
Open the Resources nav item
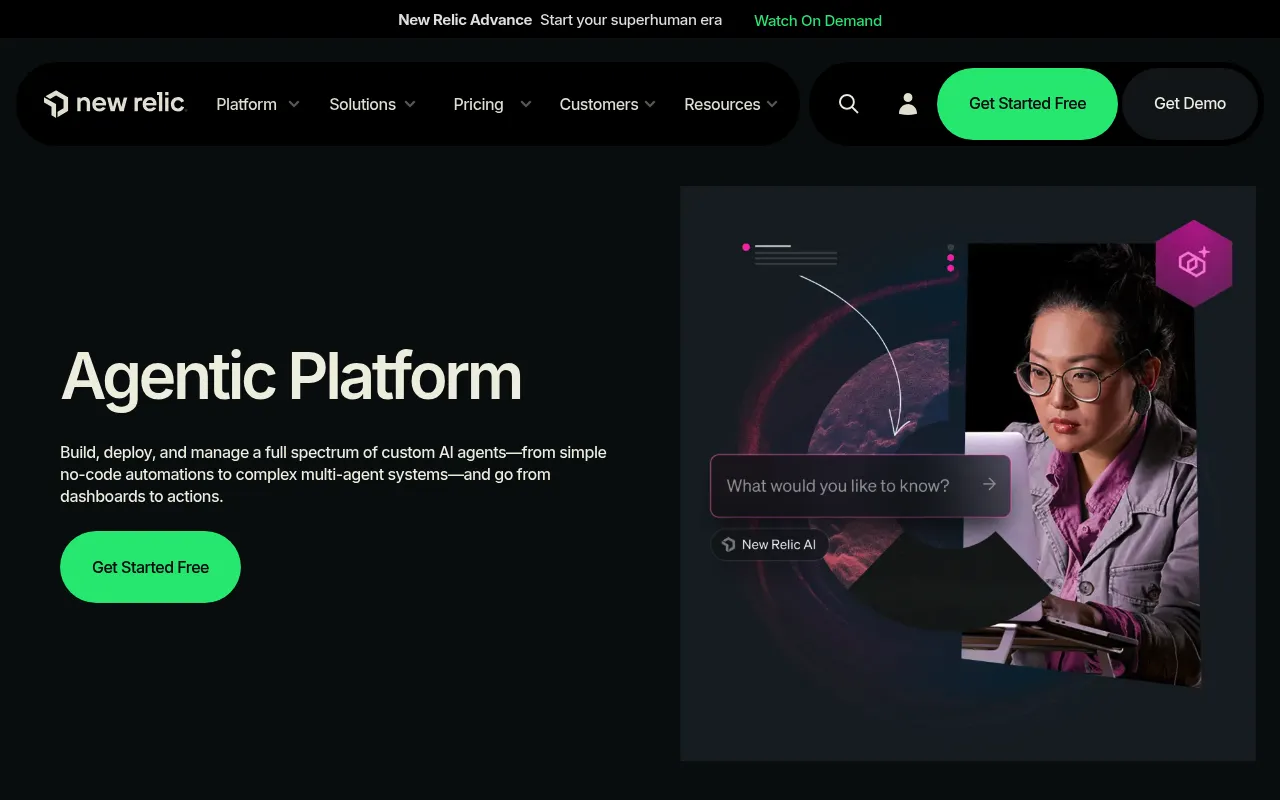[x=722, y=104]
